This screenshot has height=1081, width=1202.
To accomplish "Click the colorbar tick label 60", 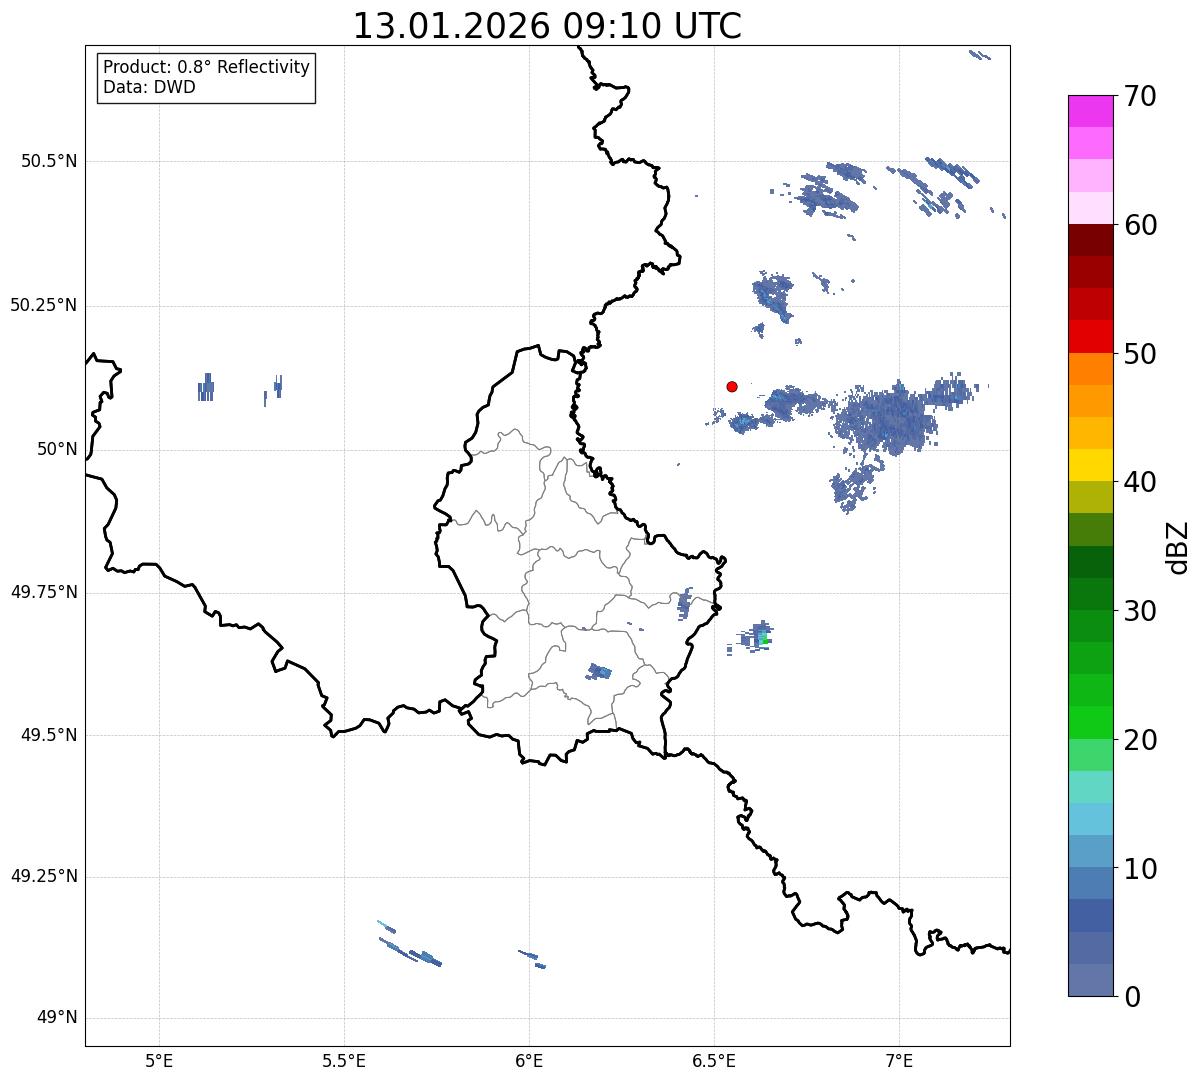I will (x=1140, y=225).
